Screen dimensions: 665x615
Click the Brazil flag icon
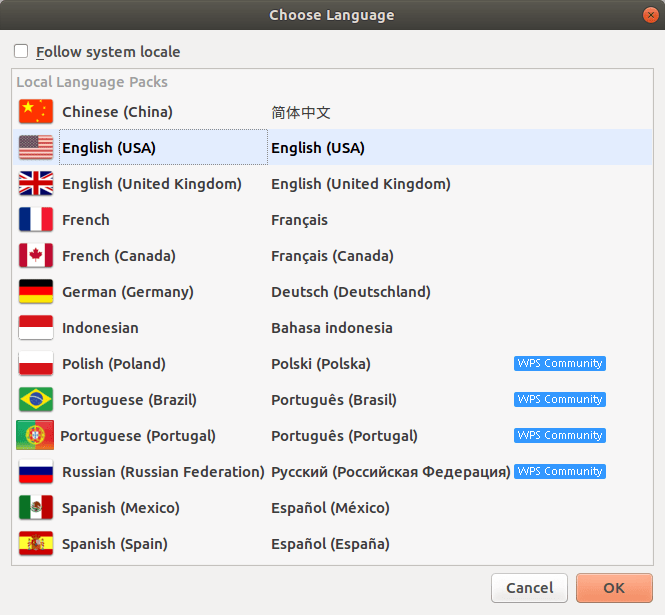pyautogui.click(x=36, y=400)
